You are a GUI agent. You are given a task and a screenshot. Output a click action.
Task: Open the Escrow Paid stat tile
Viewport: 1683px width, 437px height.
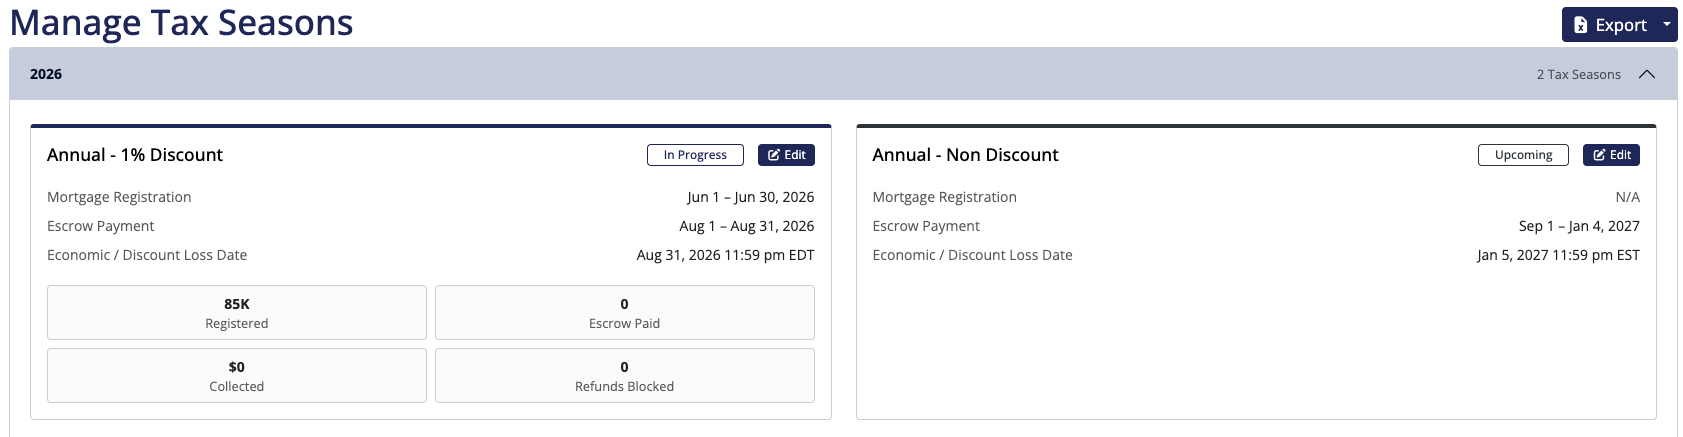pyautogui.click(x=625, y=313)
